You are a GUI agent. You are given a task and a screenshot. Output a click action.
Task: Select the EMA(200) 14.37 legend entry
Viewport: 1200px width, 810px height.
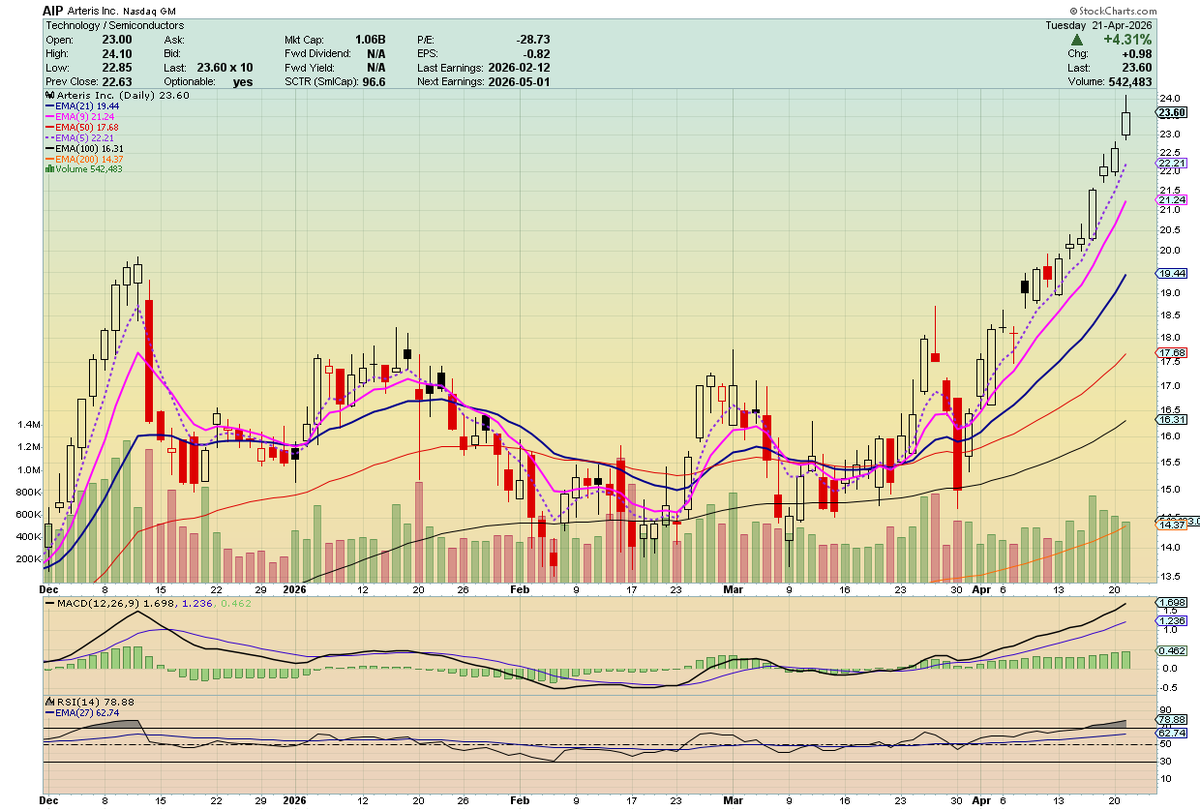[x=86, y=158]
